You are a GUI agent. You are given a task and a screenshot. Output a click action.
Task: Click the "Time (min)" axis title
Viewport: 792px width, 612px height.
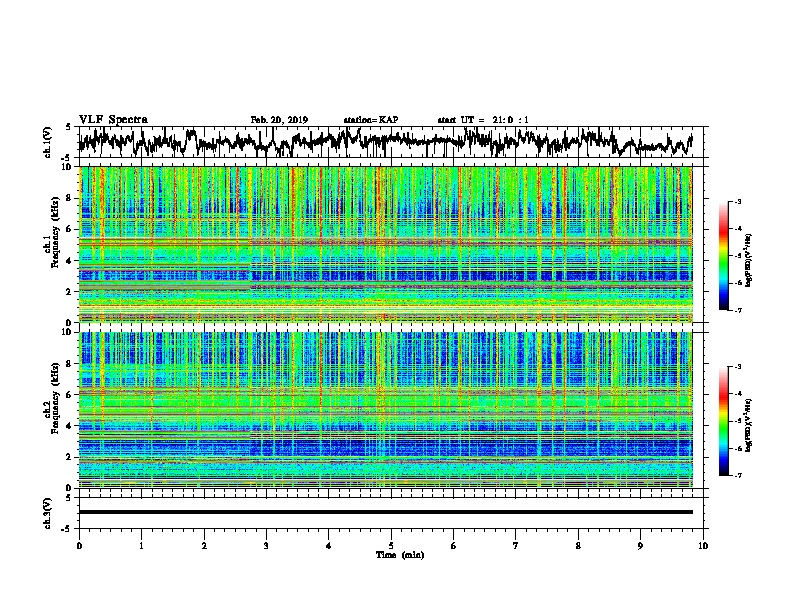[400, 555]
